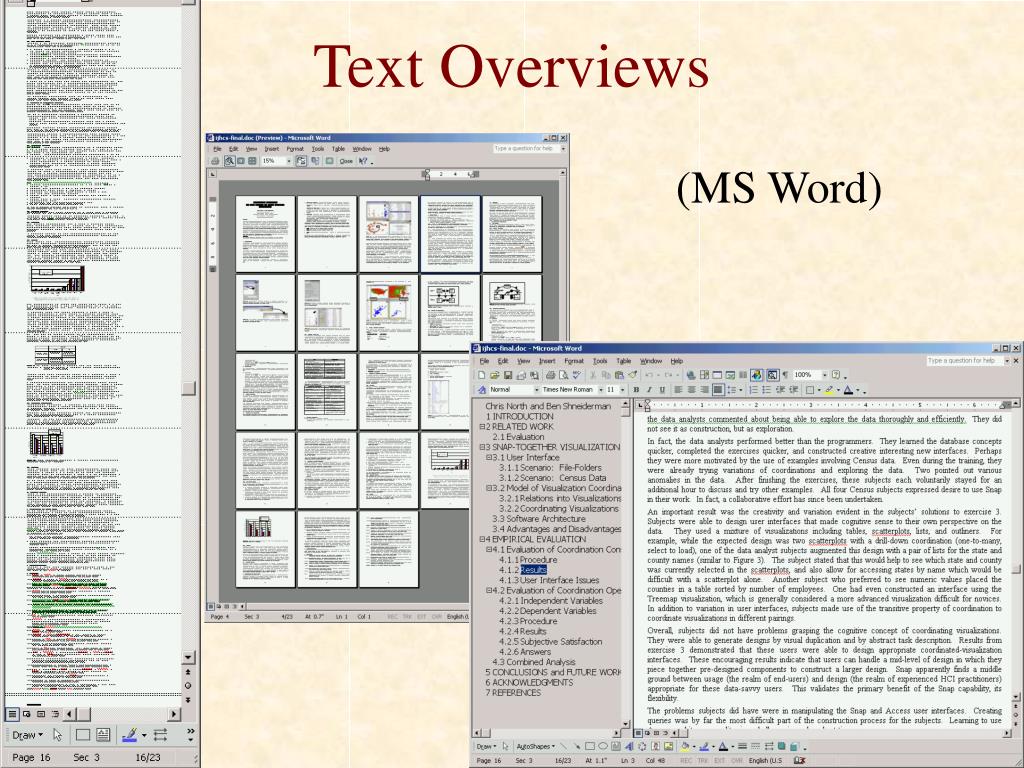Select the Rectangle drawing tool in front window

coord(590,746)
